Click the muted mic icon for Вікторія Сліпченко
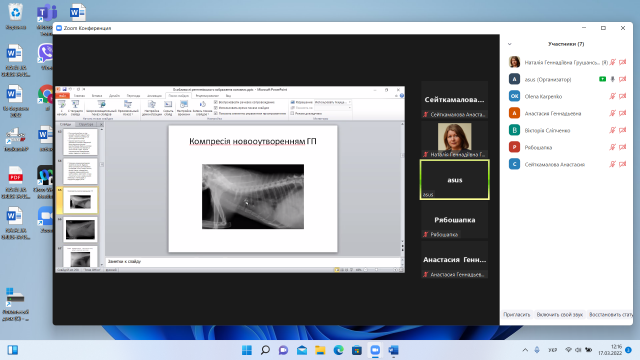The width and height of the screenshot is (640, 360). point(612,130)
